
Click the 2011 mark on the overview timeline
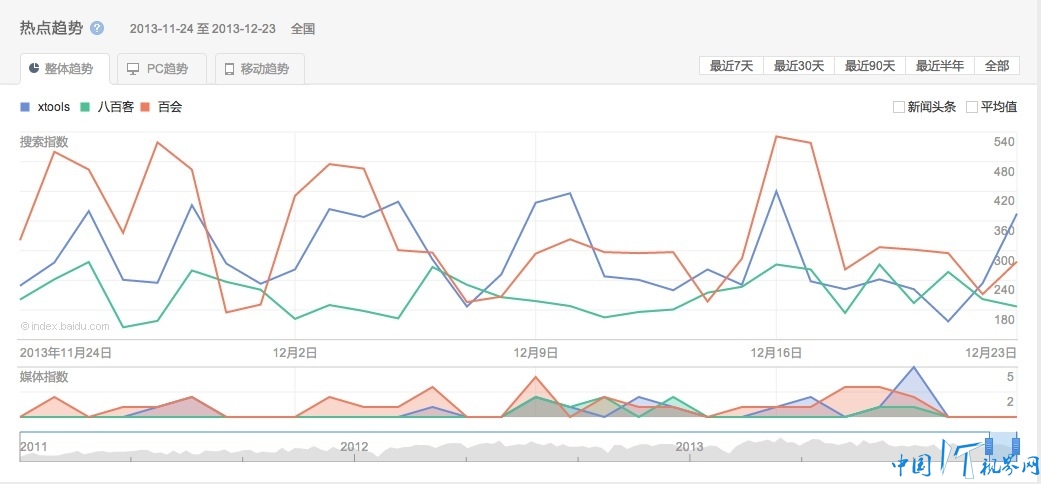pyautogui.click(x=34, y=446)
